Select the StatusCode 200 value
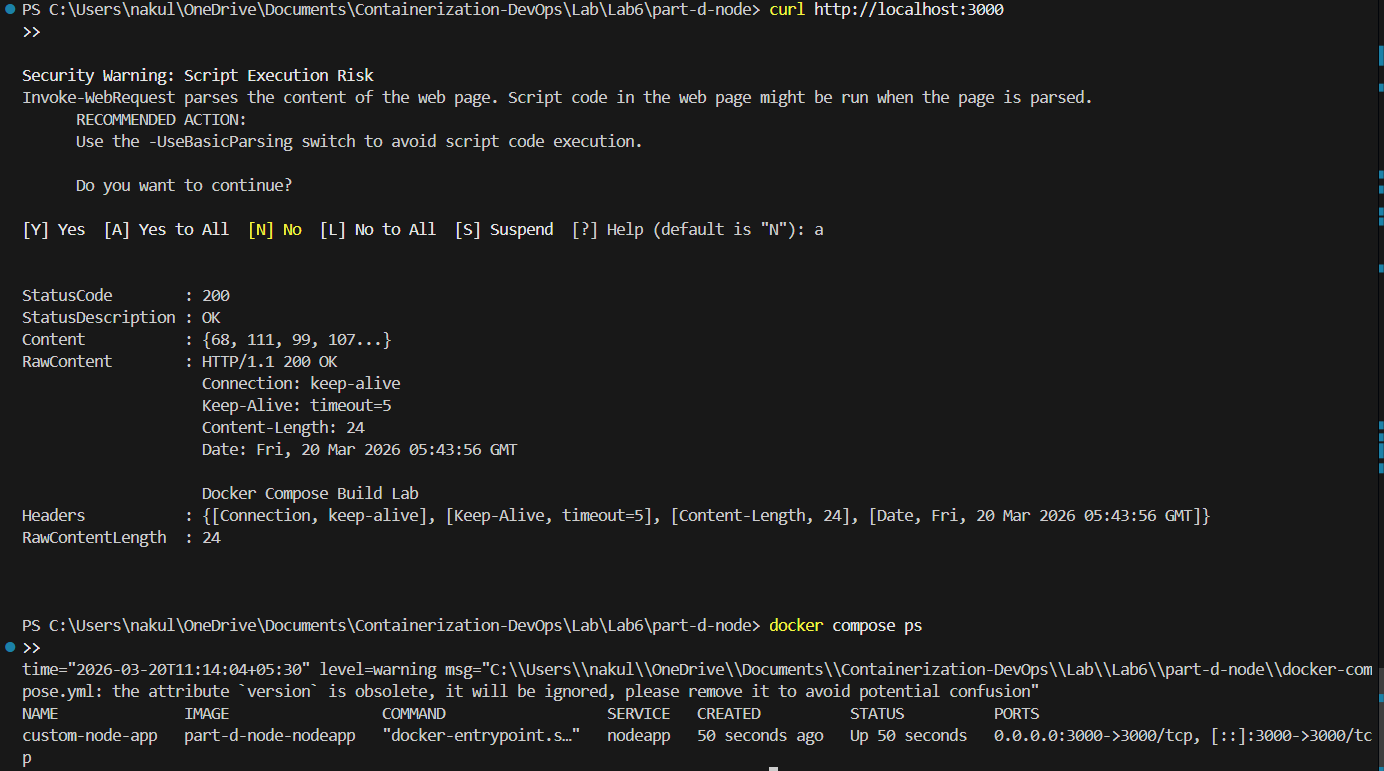Image resolution: width=1384 pixels, height=771 pixels. 216,294
